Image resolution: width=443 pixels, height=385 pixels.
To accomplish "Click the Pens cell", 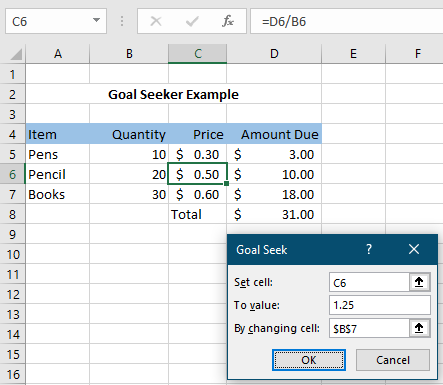I will coord(58,154).
